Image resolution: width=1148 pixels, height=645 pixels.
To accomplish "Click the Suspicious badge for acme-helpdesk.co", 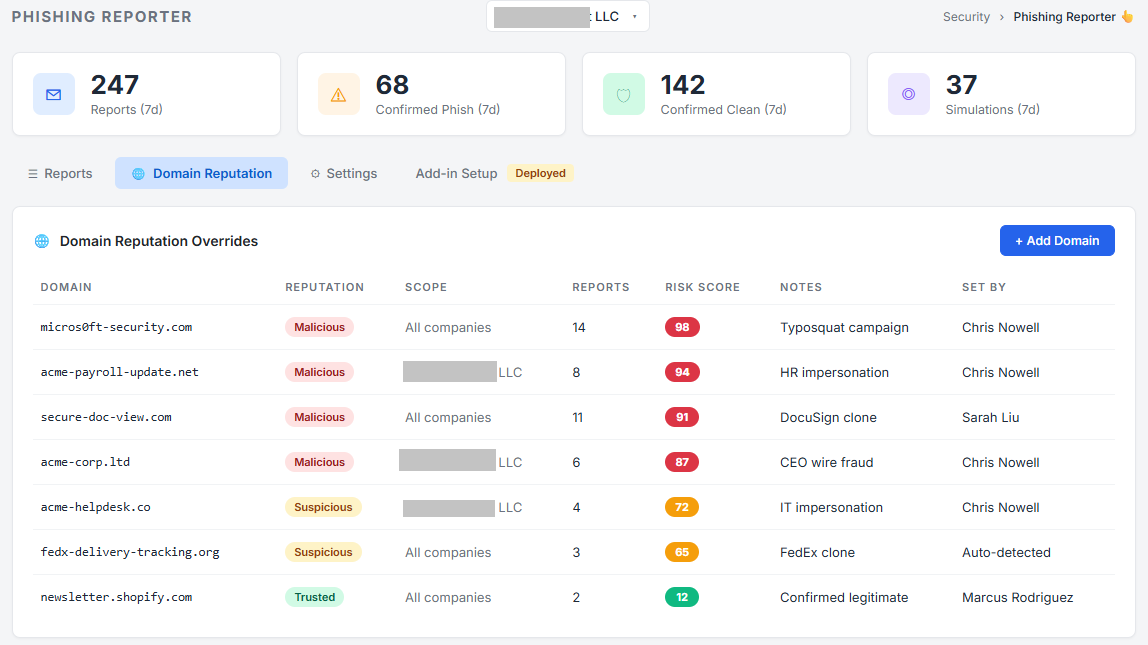I will [323, 507].
